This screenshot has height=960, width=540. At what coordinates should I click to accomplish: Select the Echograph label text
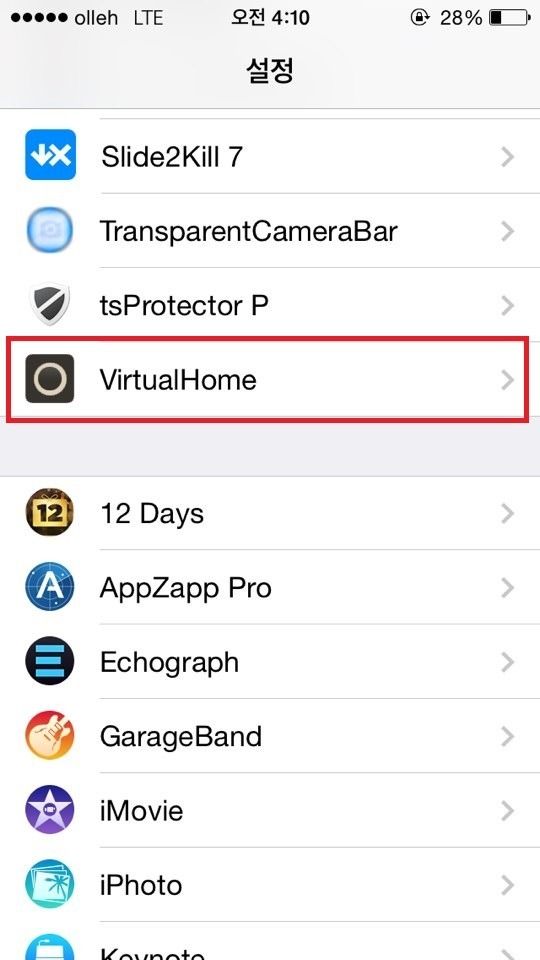(169, 662)
